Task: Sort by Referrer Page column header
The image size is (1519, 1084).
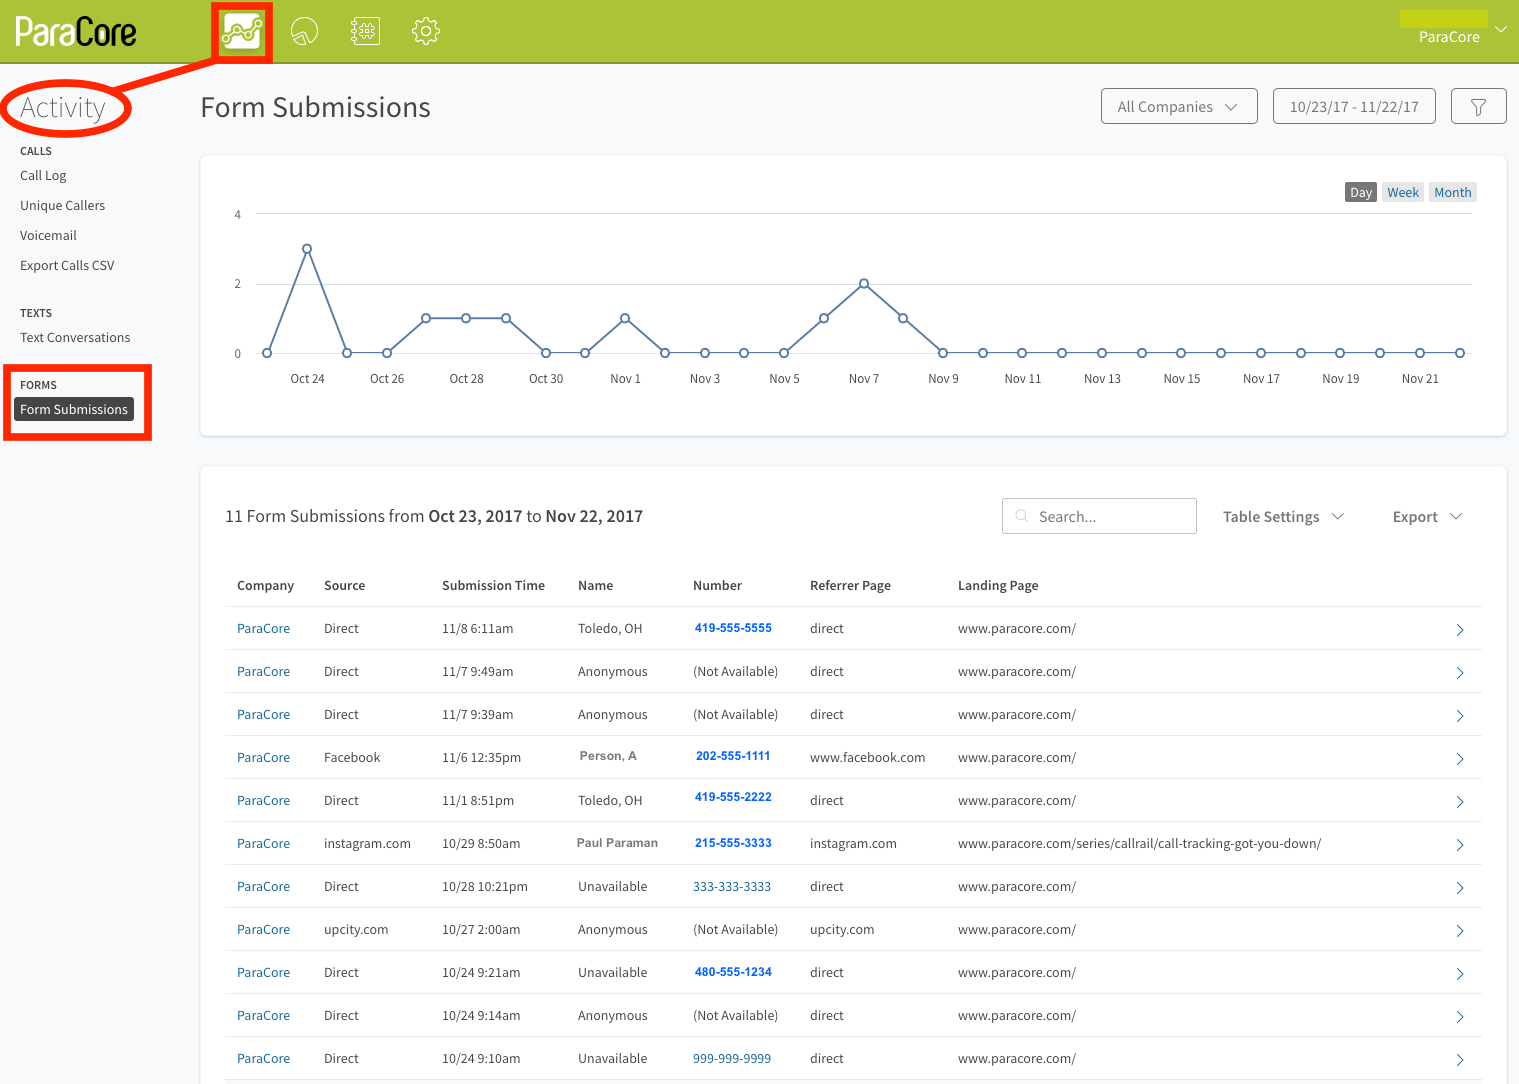Action: point(850,585)
